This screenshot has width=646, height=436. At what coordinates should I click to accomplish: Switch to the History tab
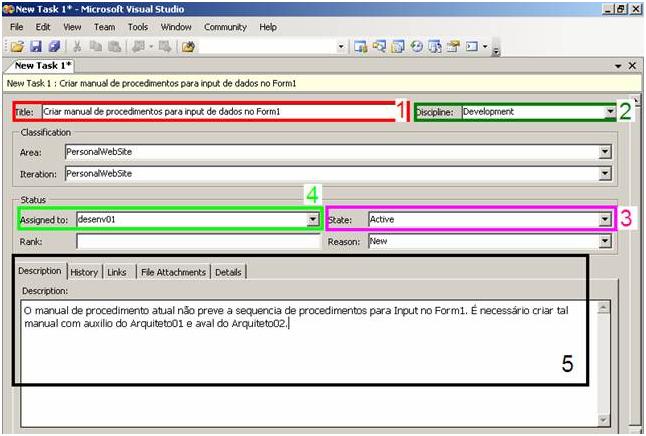pos(84,272)
